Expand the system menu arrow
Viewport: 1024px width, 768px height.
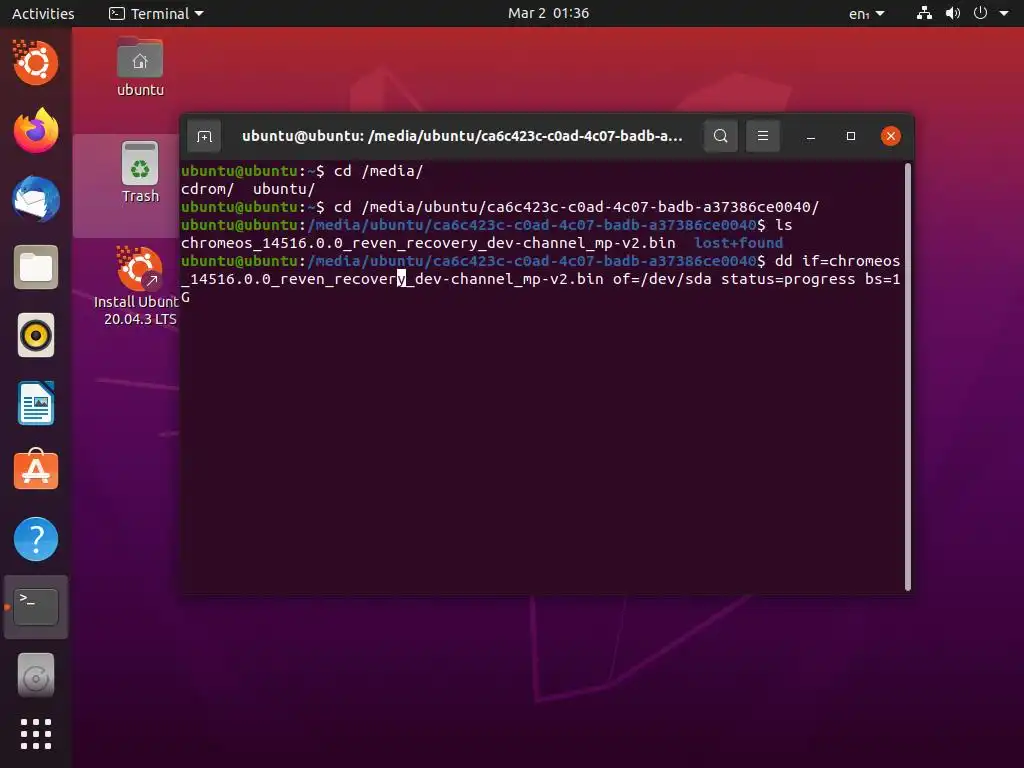1004,13
